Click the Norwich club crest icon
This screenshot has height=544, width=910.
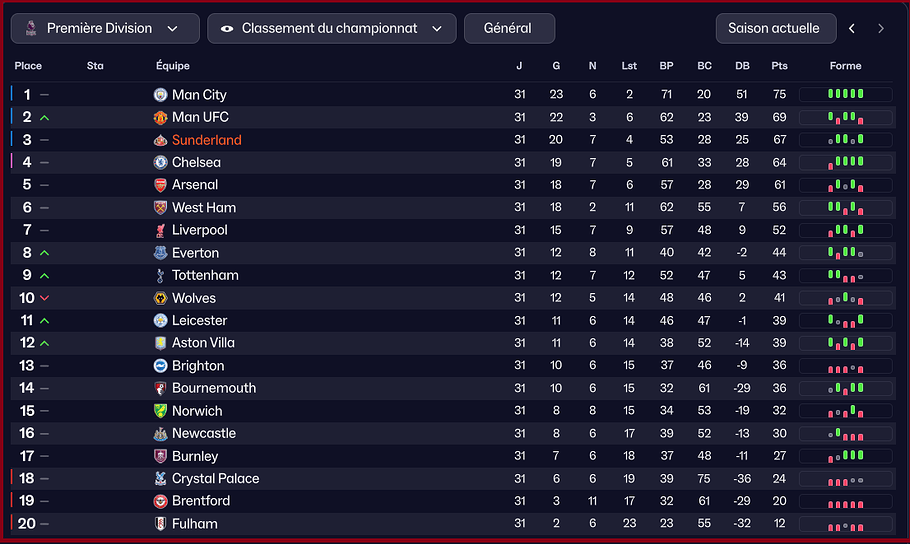tap(160, 411)
